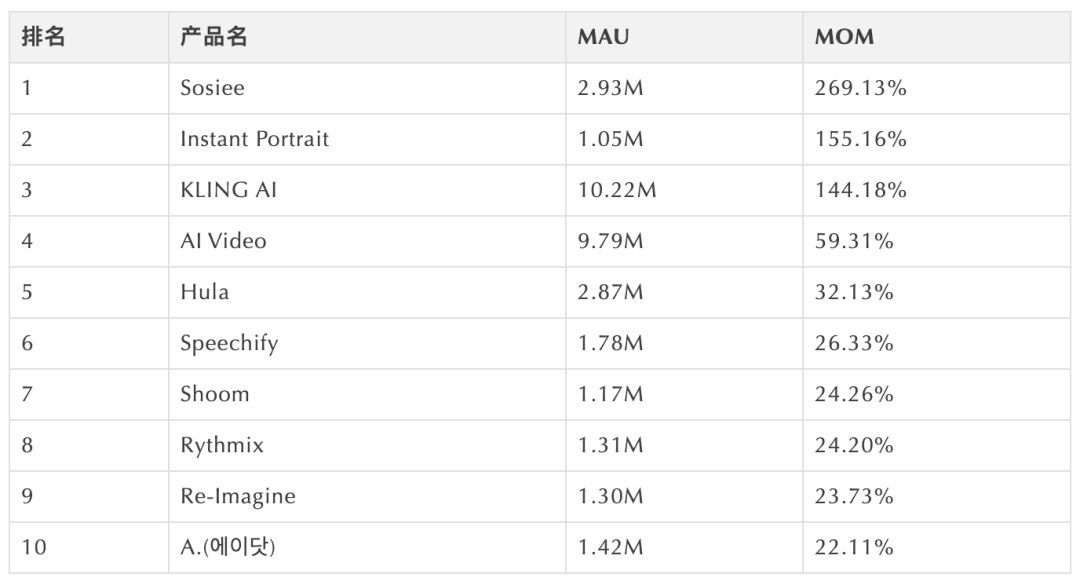Click the Hula product name

pyautogui.click(x=204, y=292)
